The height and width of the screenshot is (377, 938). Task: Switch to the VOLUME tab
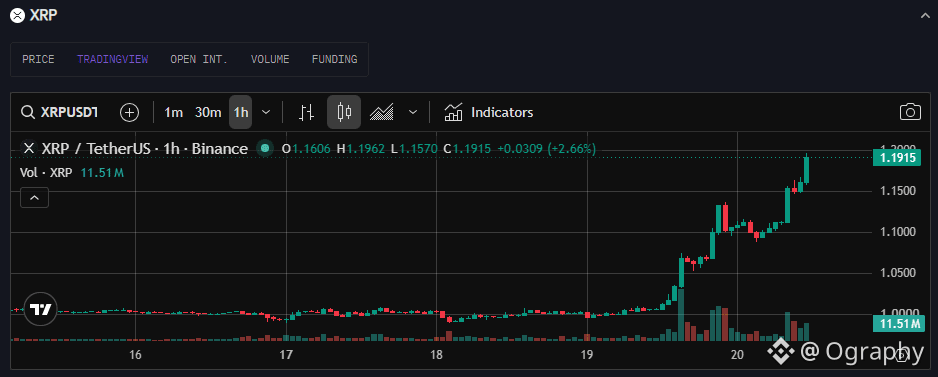270,59
